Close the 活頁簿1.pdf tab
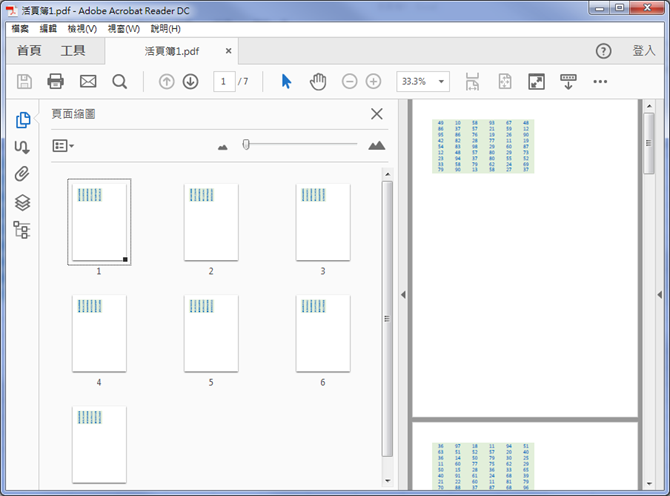Image resolution: width=670 pixels, height=496 pixels. coord(229,51)
